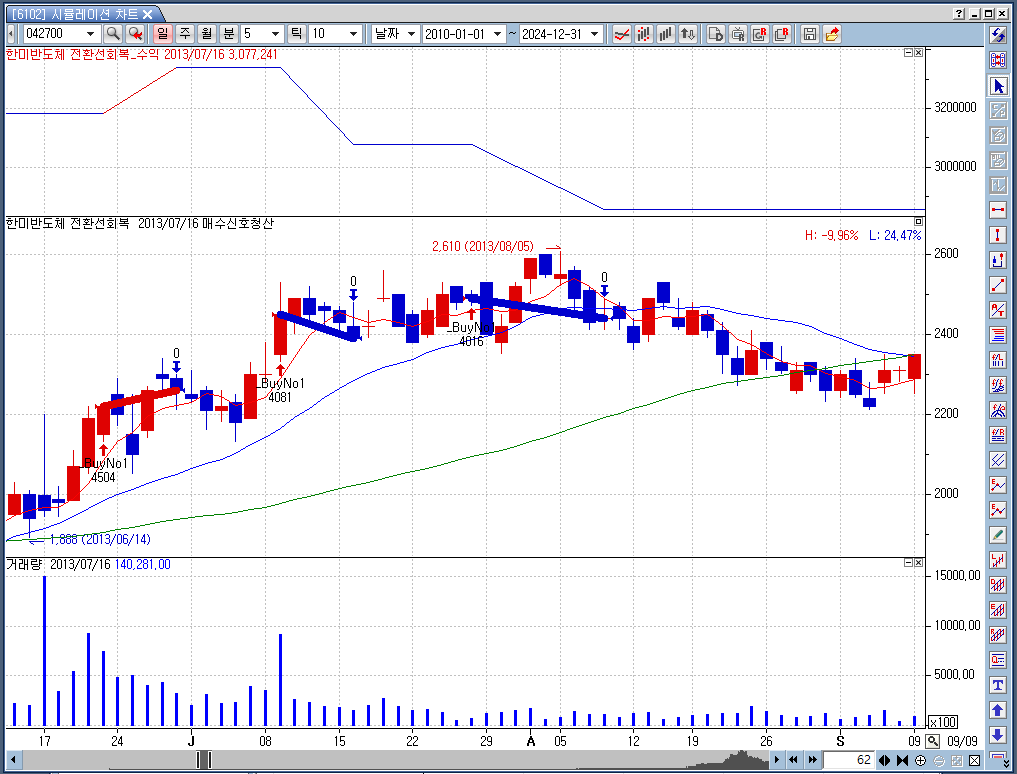Click the magnifier search icon beside stock code

(x=113, y=34)
